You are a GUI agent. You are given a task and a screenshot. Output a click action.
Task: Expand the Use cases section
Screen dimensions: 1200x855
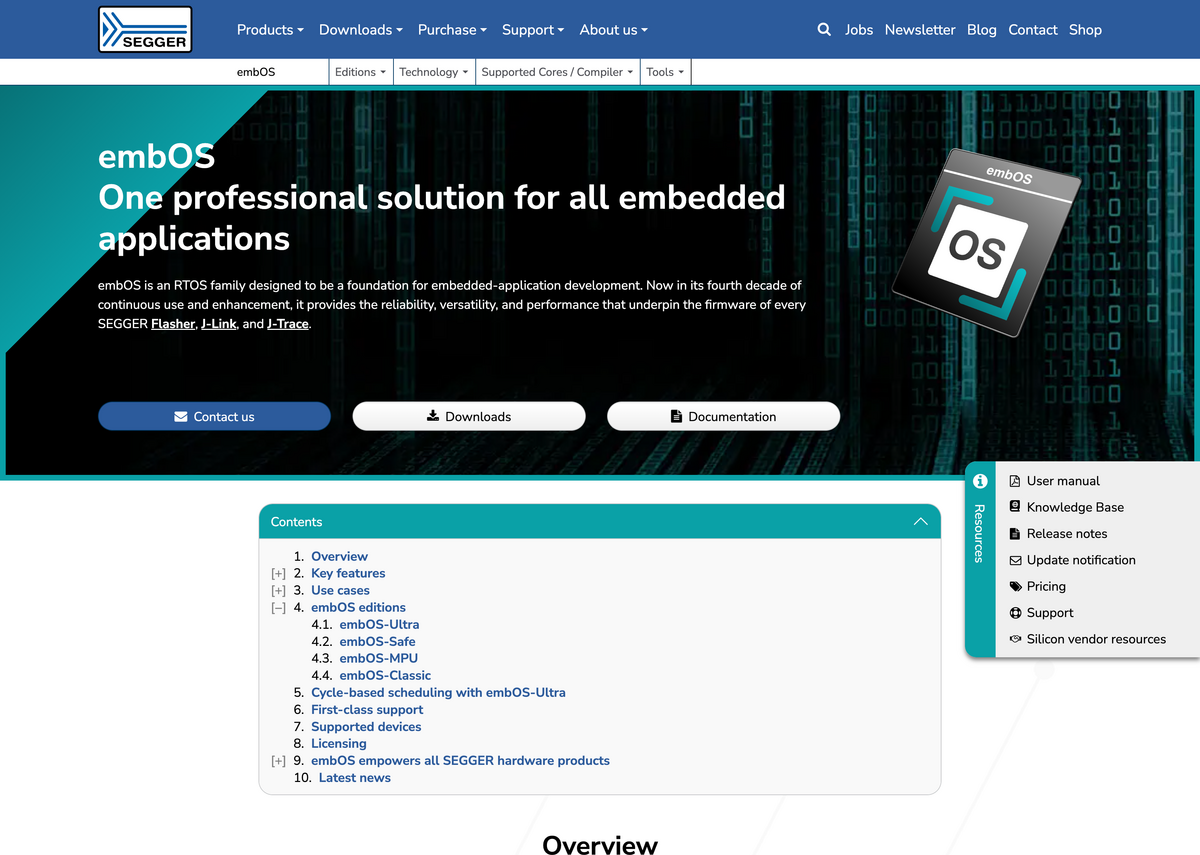click(x=279, y=591)
